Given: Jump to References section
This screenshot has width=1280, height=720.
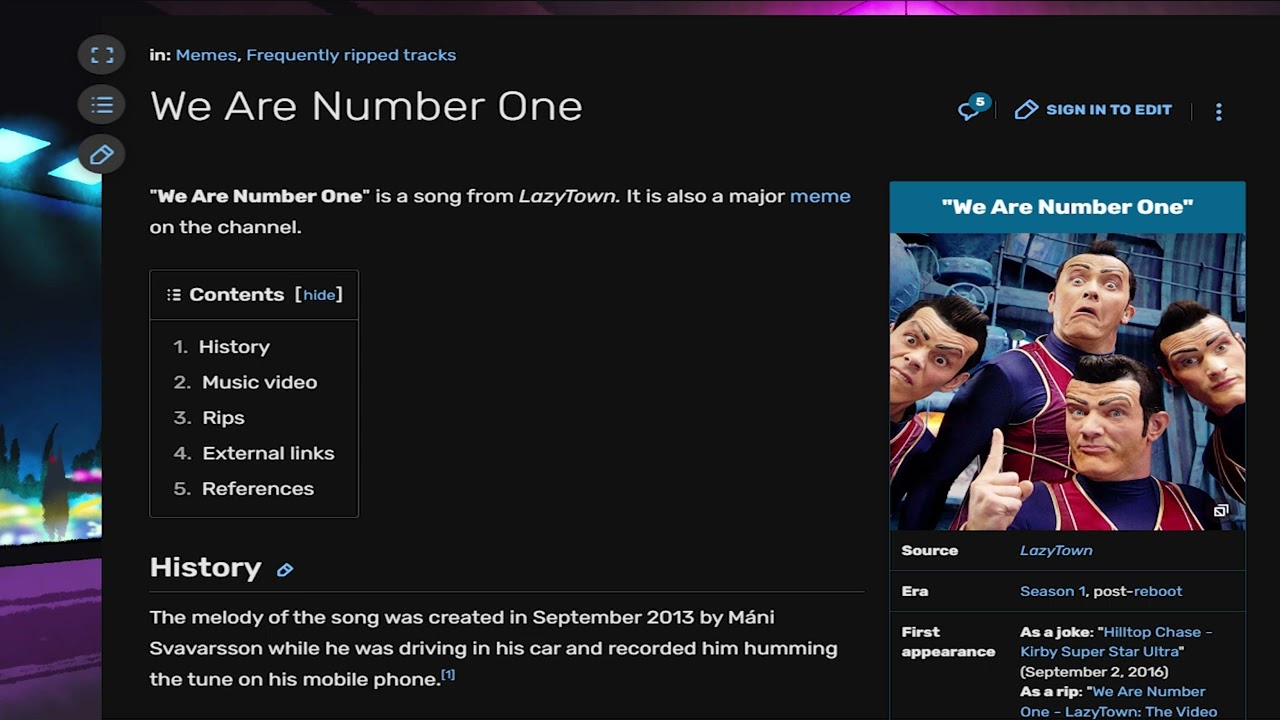Looking at the screenshot, I should 258,489.
